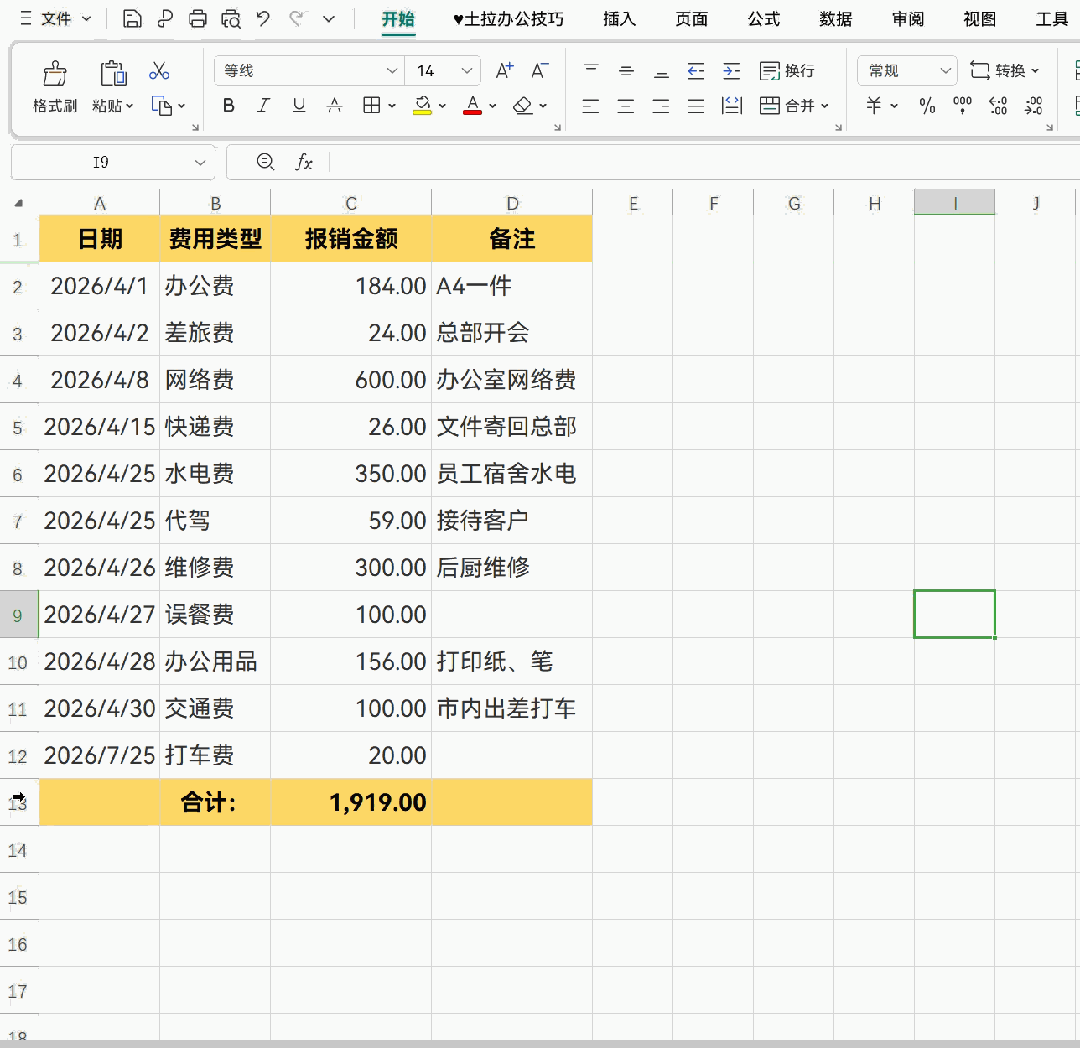1080x1048 pixels.
Task: Click the Eraser clear formatting icon
Action: [523, 105]
